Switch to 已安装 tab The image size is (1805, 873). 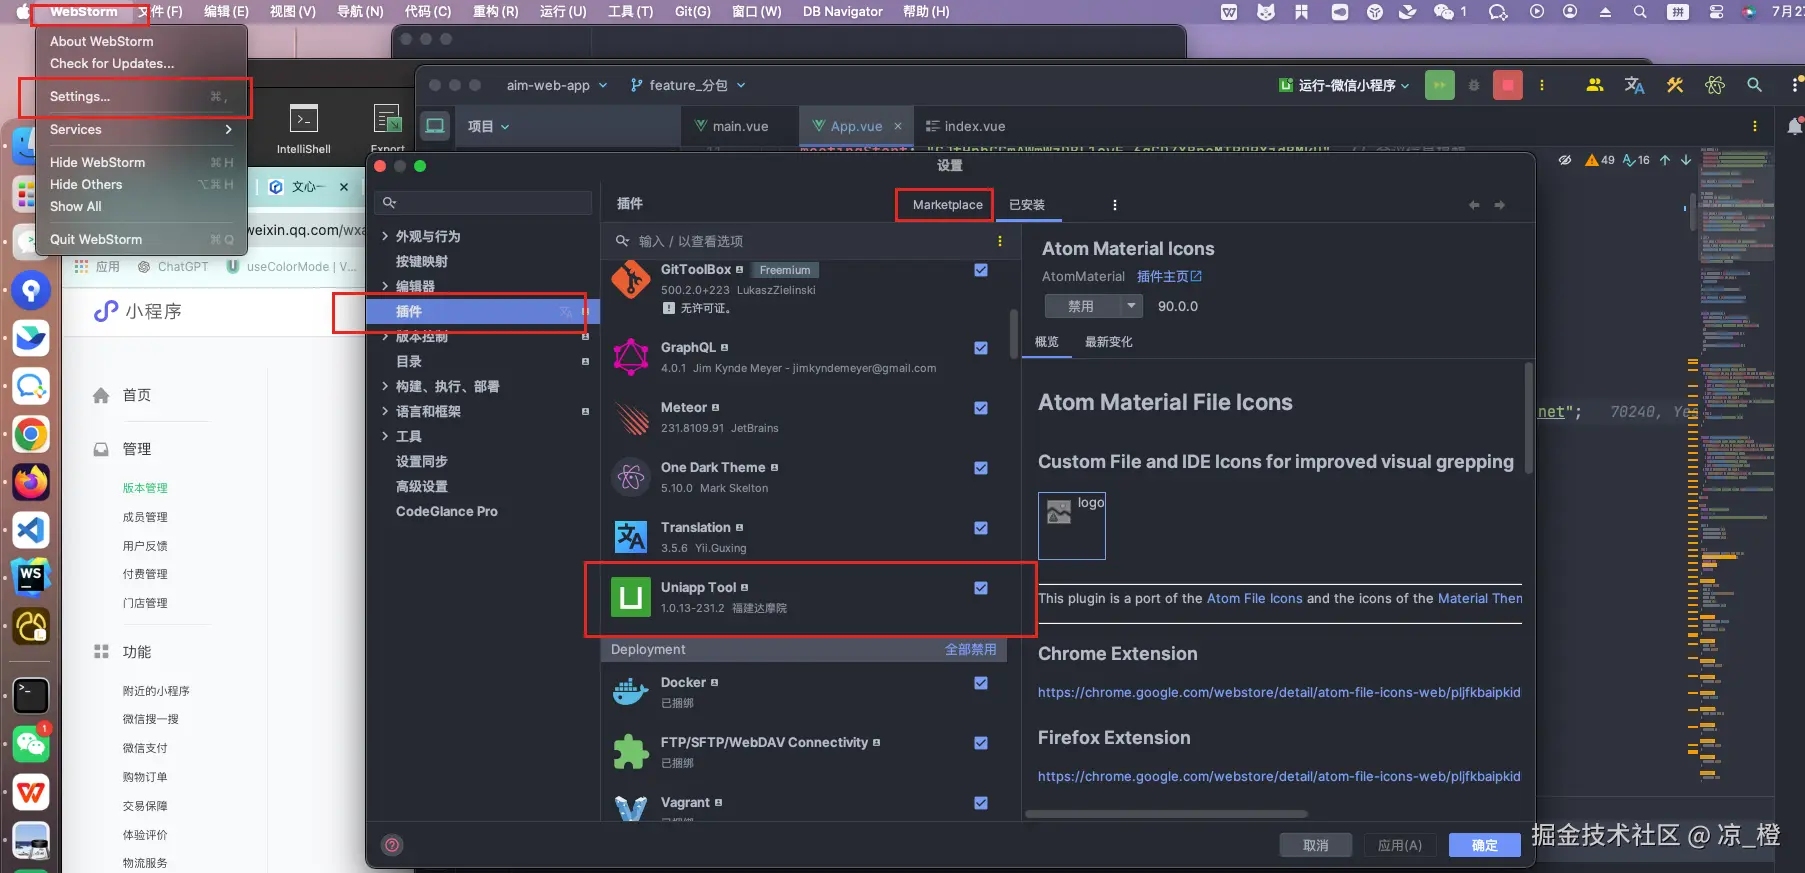[1026, 205]
